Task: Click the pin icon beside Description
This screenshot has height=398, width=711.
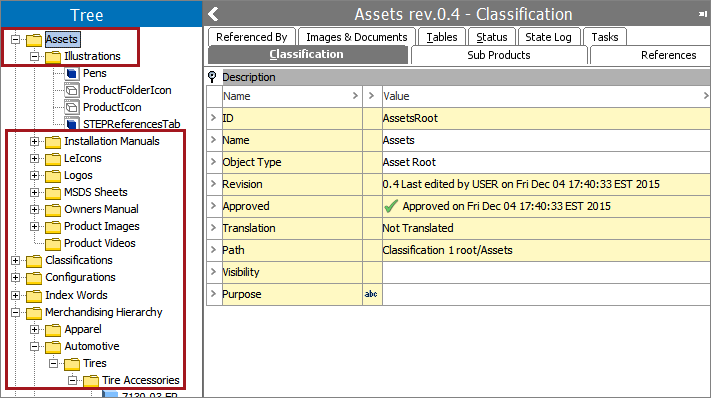Action: pyautogui.click(x=212, y=77)
